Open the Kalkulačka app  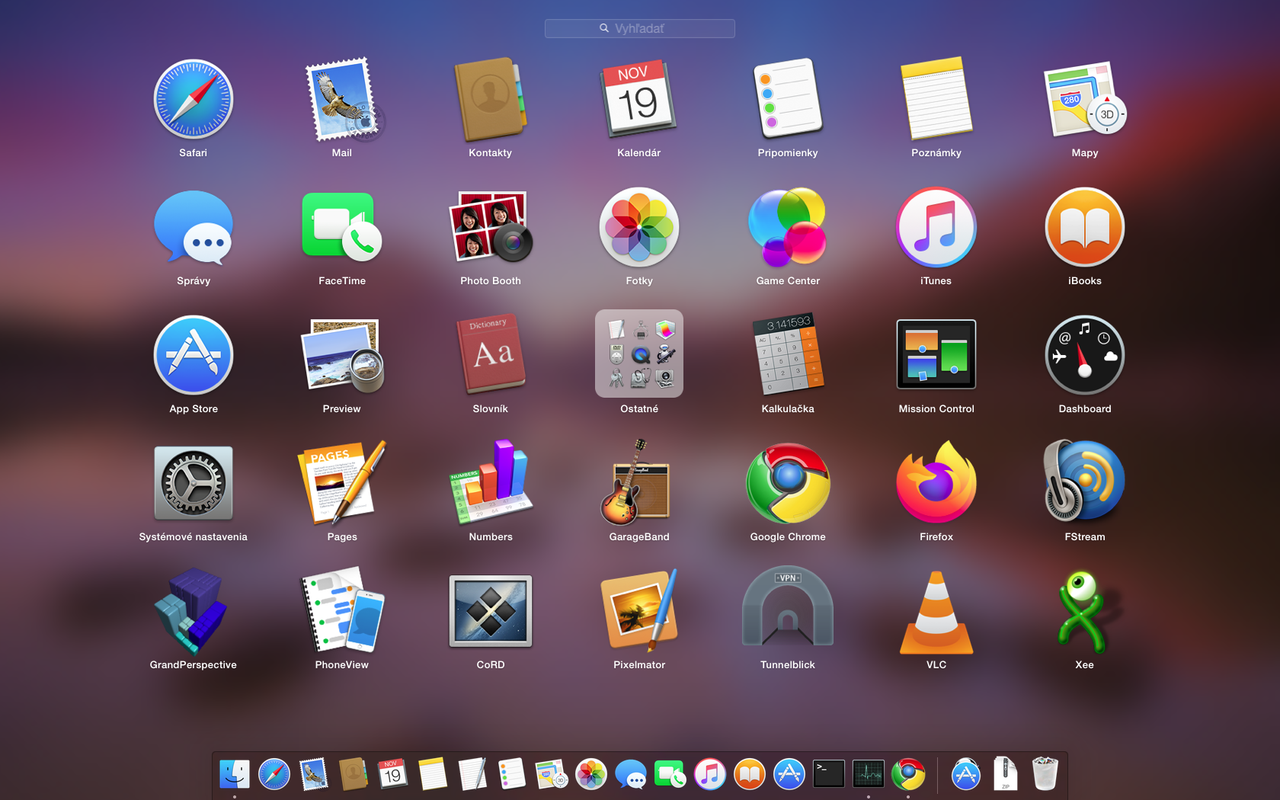(x=788, y=354)
